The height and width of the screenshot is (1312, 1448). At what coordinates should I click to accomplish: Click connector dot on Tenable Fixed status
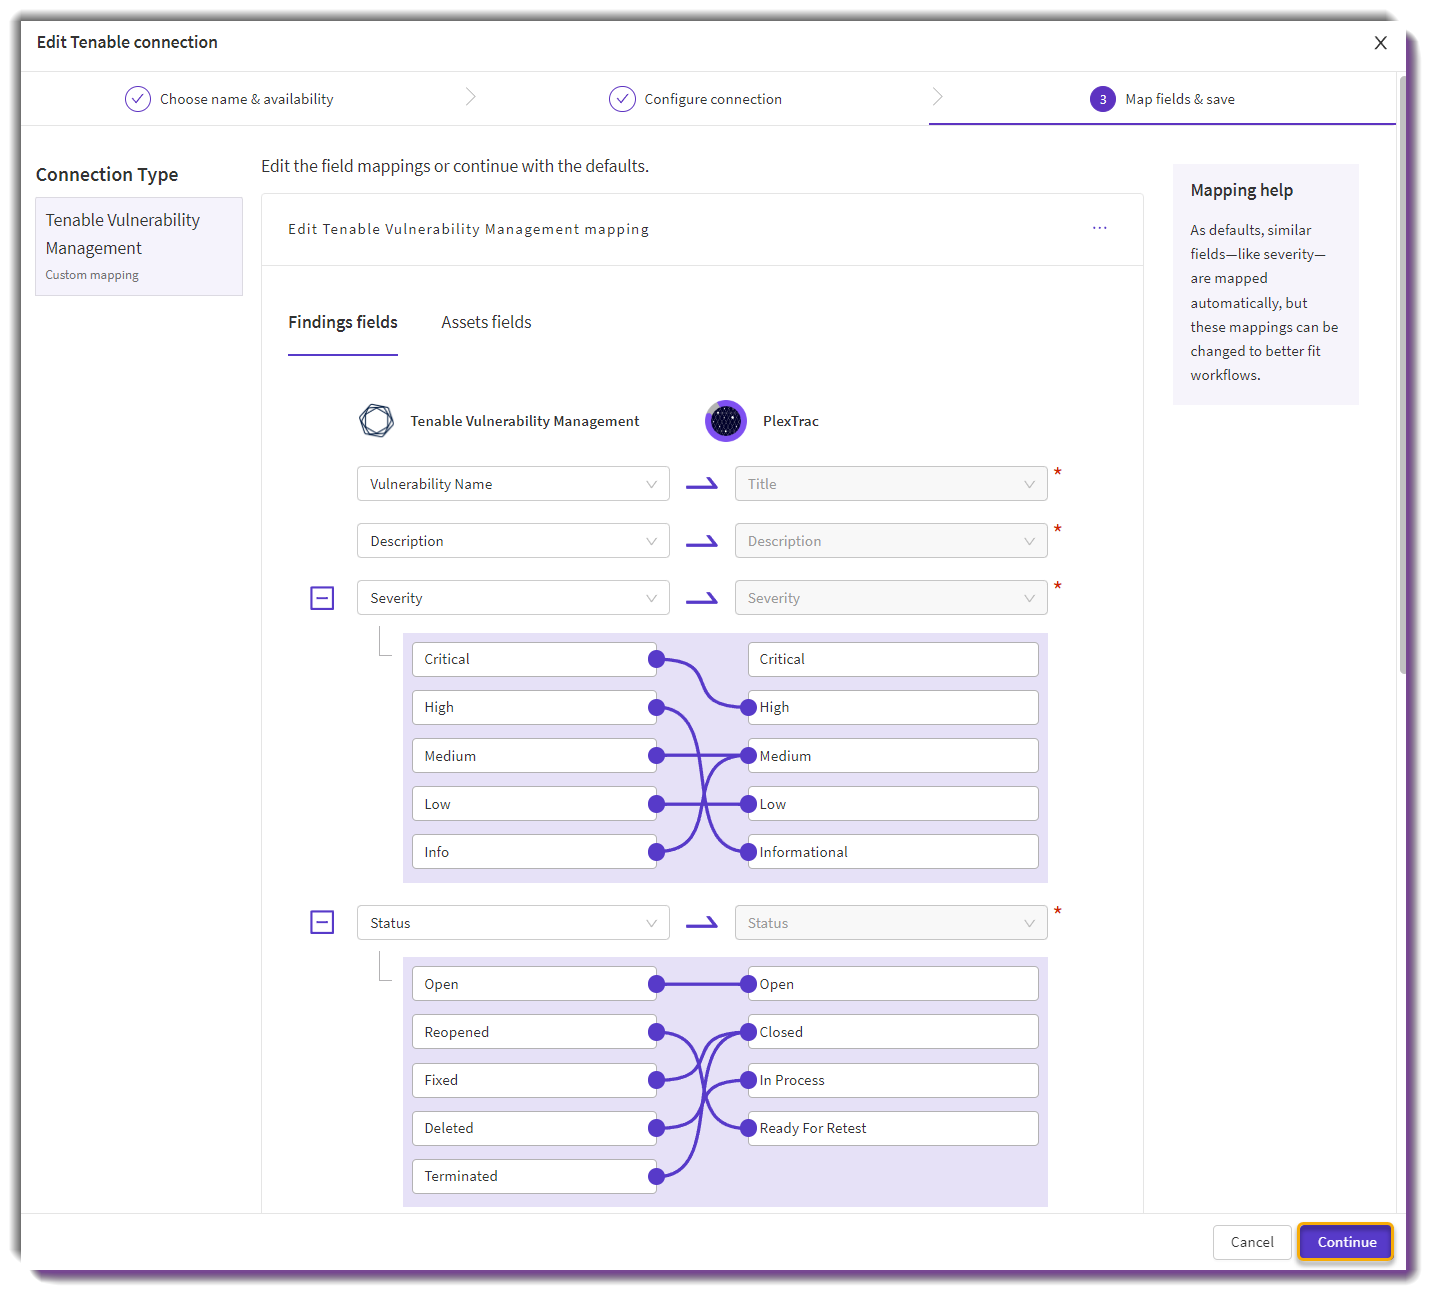click(656, 1080)
